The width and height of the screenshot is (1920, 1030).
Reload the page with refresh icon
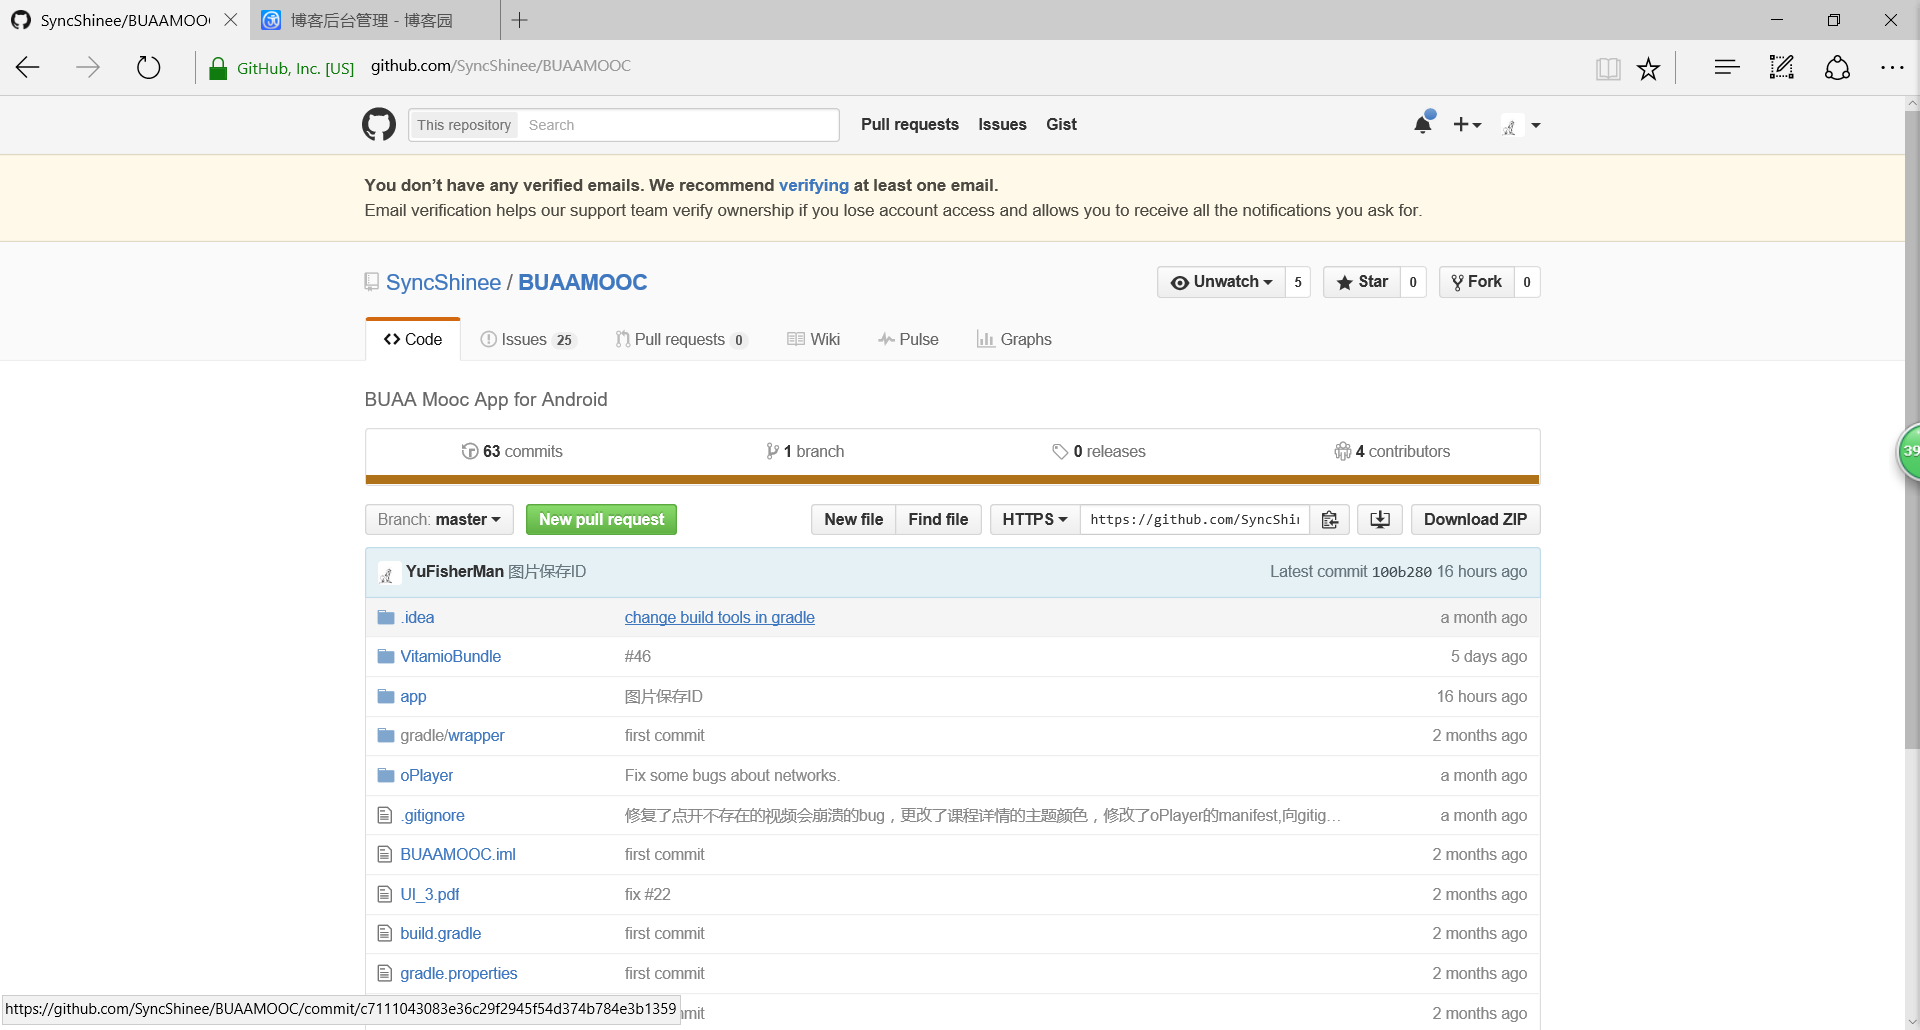click(148, 68)
